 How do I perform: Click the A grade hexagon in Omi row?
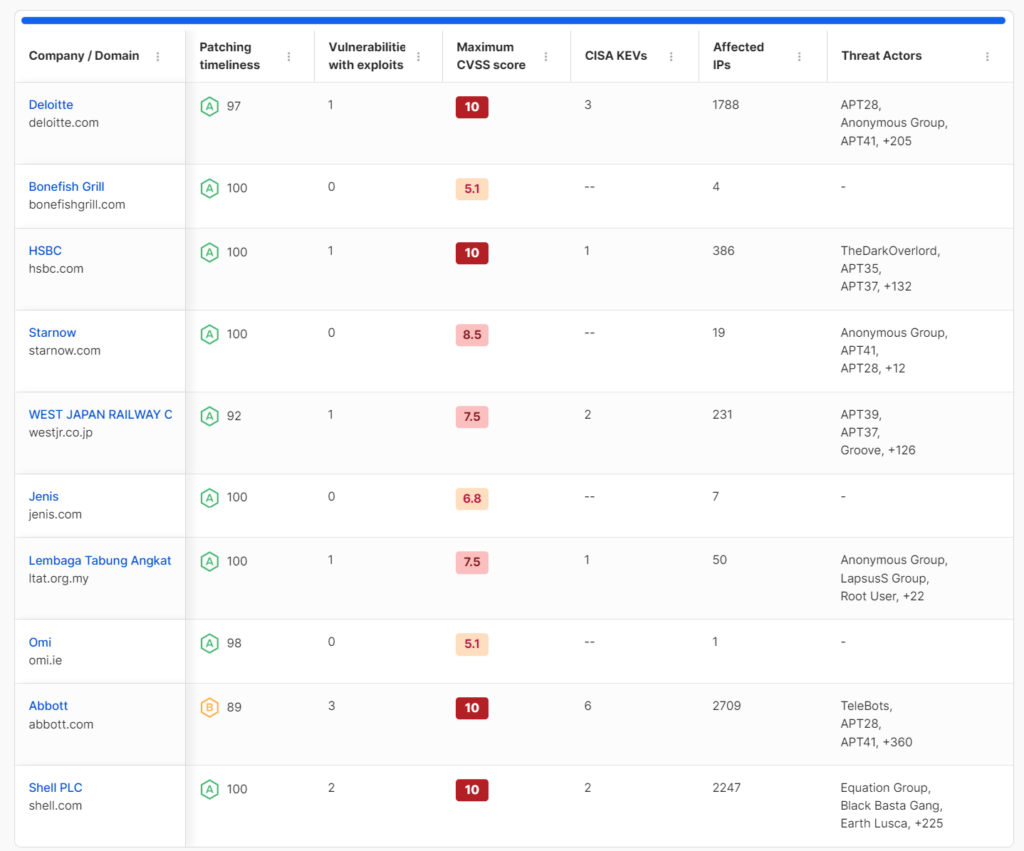pyautogui.click(x=209, y=643)
